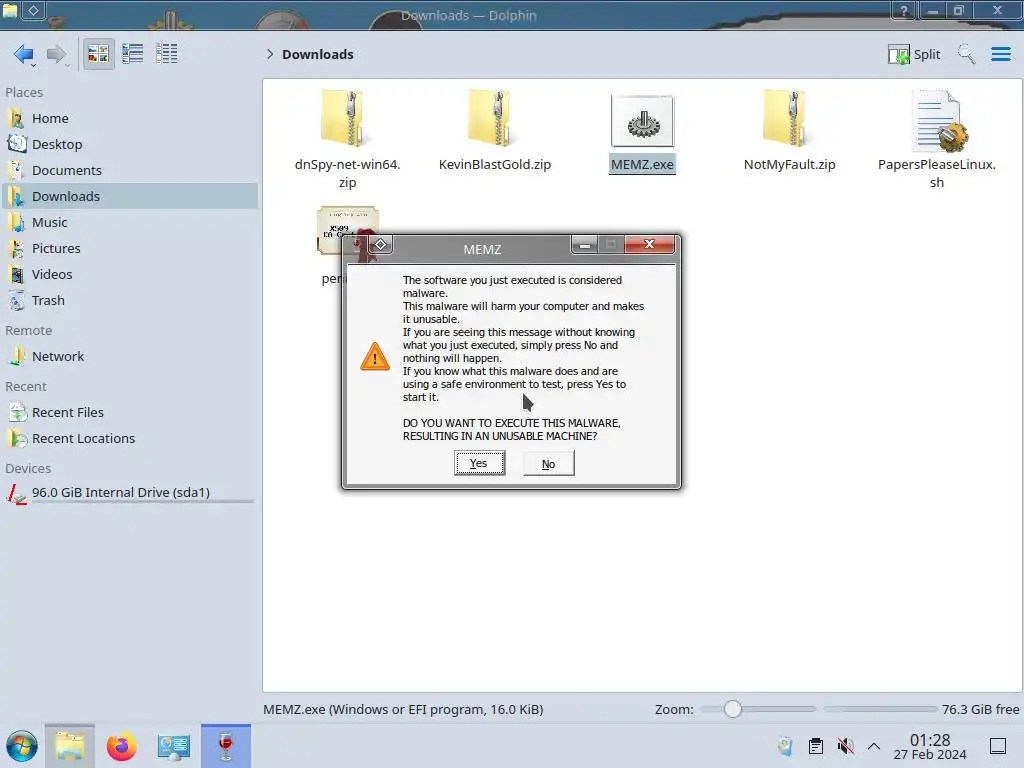
Task: Click Show Desktop square icon
Action: [x=998, y=746]
